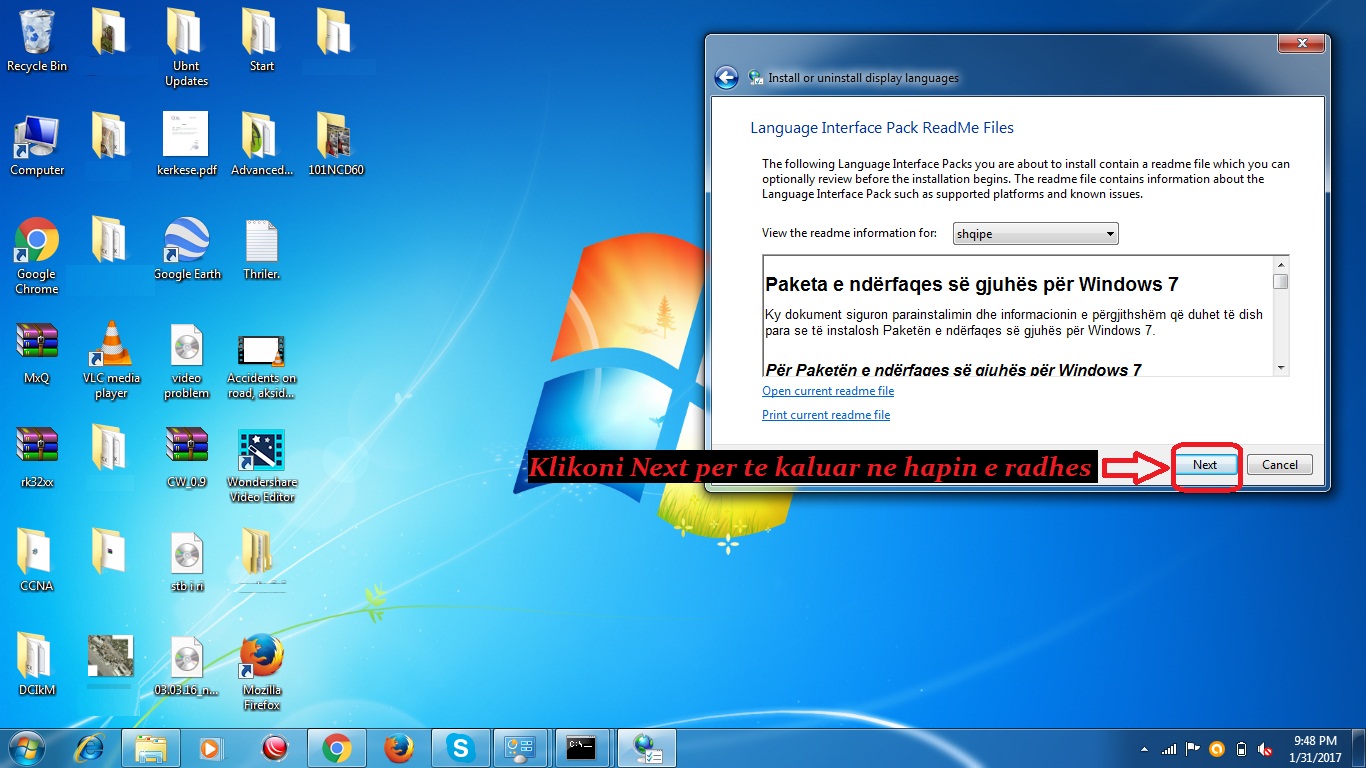Open Windows Explorer from the taskbar
The height and width of the screenshot is (768, 1366).
click(x=151, y=748)
